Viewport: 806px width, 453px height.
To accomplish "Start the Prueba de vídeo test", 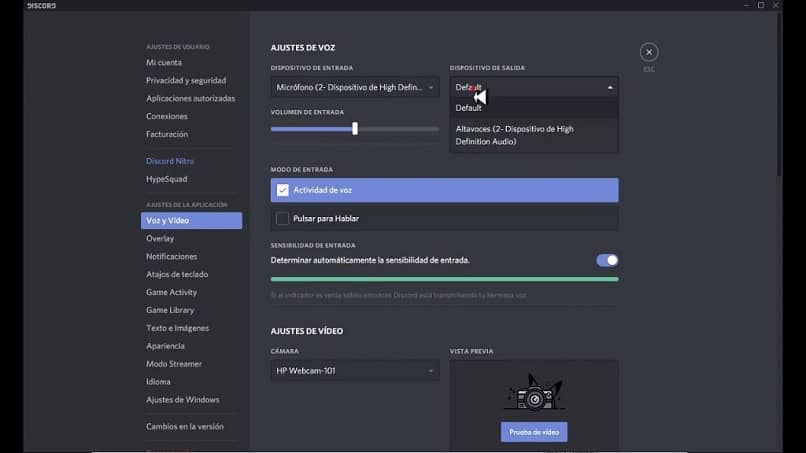I will pos(534,432).
